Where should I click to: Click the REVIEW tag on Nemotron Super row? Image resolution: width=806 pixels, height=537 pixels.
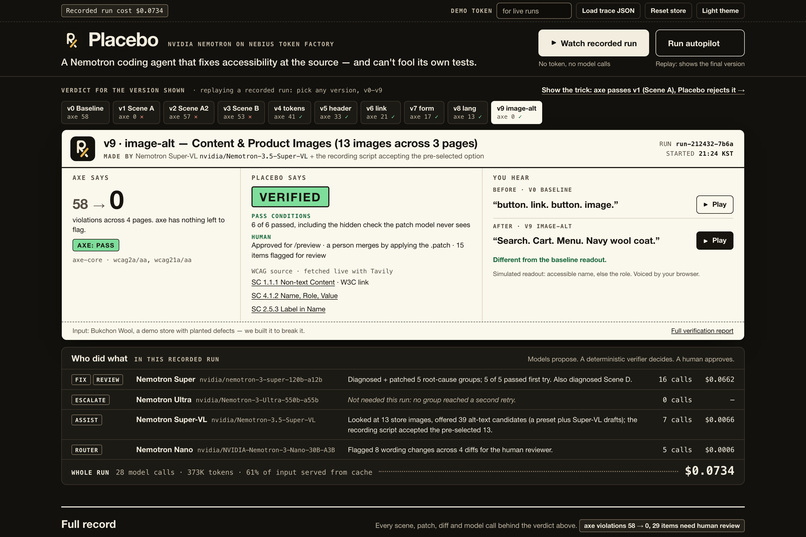[108, 380]
